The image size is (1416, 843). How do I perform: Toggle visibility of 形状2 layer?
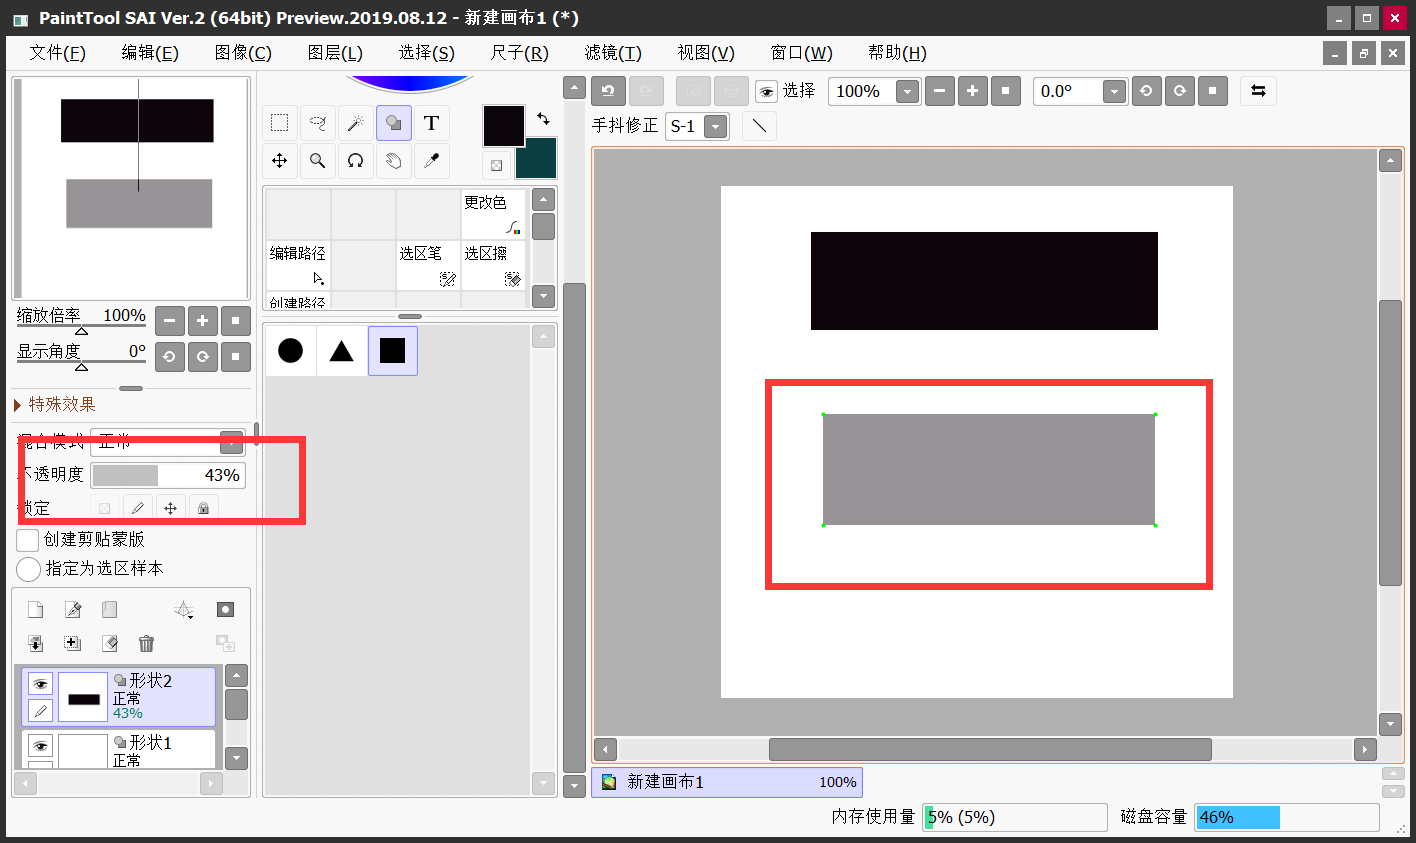click(40, 684)
